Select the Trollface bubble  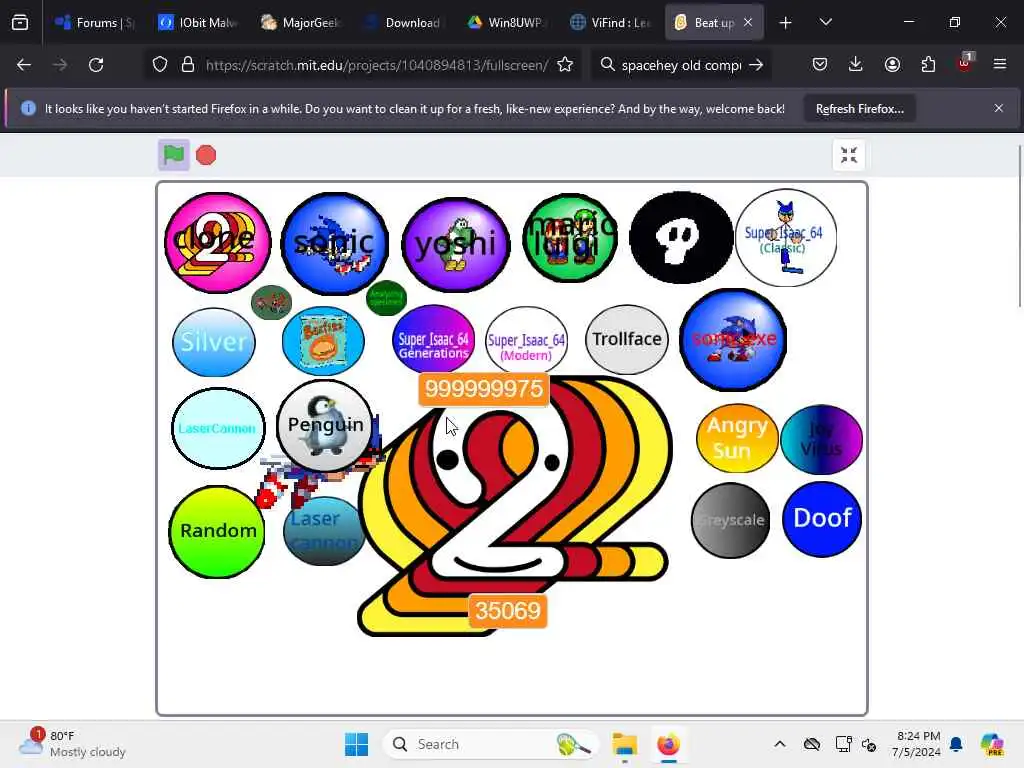click(627, 339)
